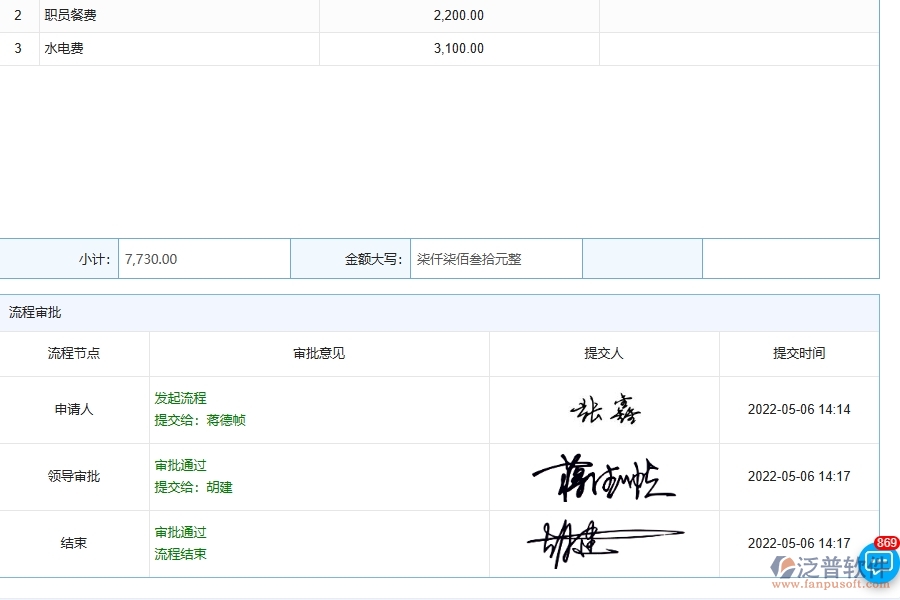Image resolution: width=900 pixels, height=600 pixels.
Task: Click the 小计 total amount 7,730.00
Action: point(150,258)
